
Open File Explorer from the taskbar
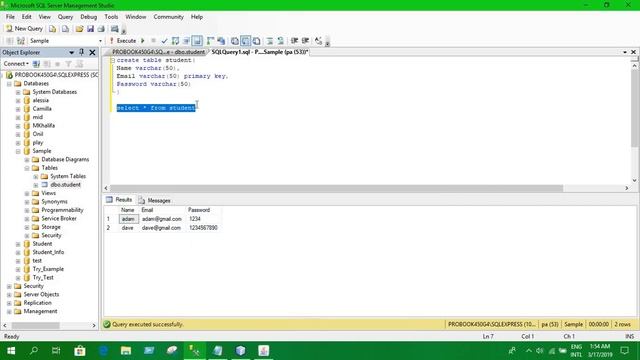[126, 351]
